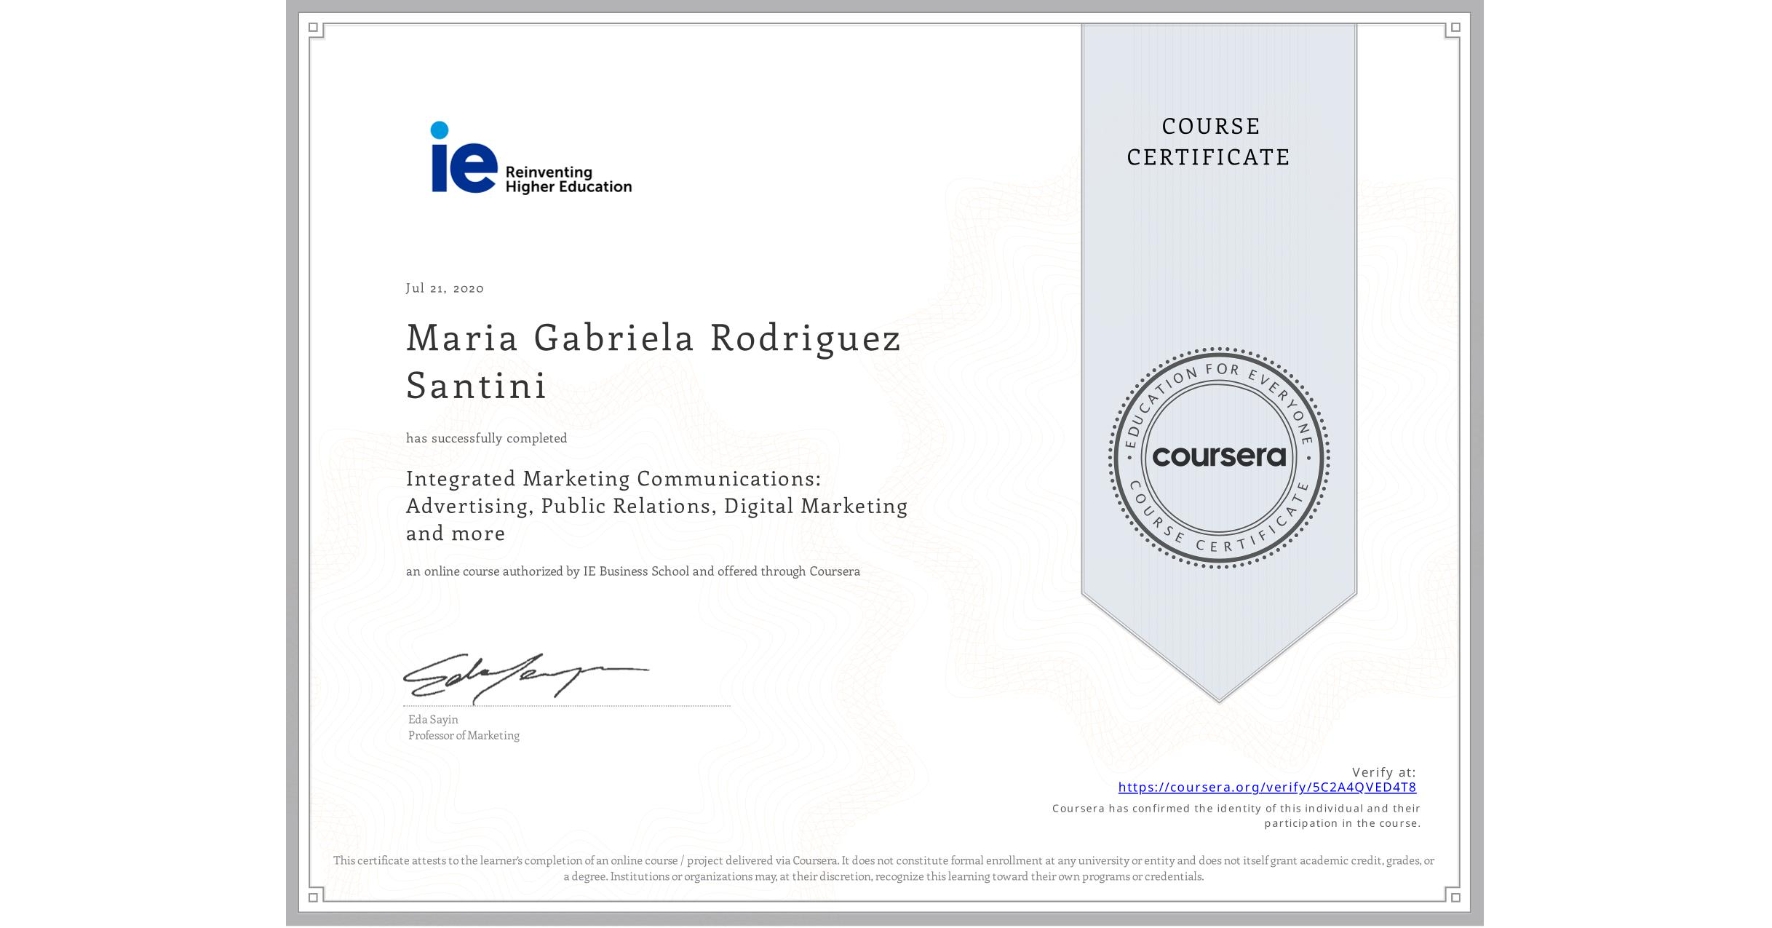Click the Coursera certificate seal
The image size is (1772, 928).
click(1218, 458)
